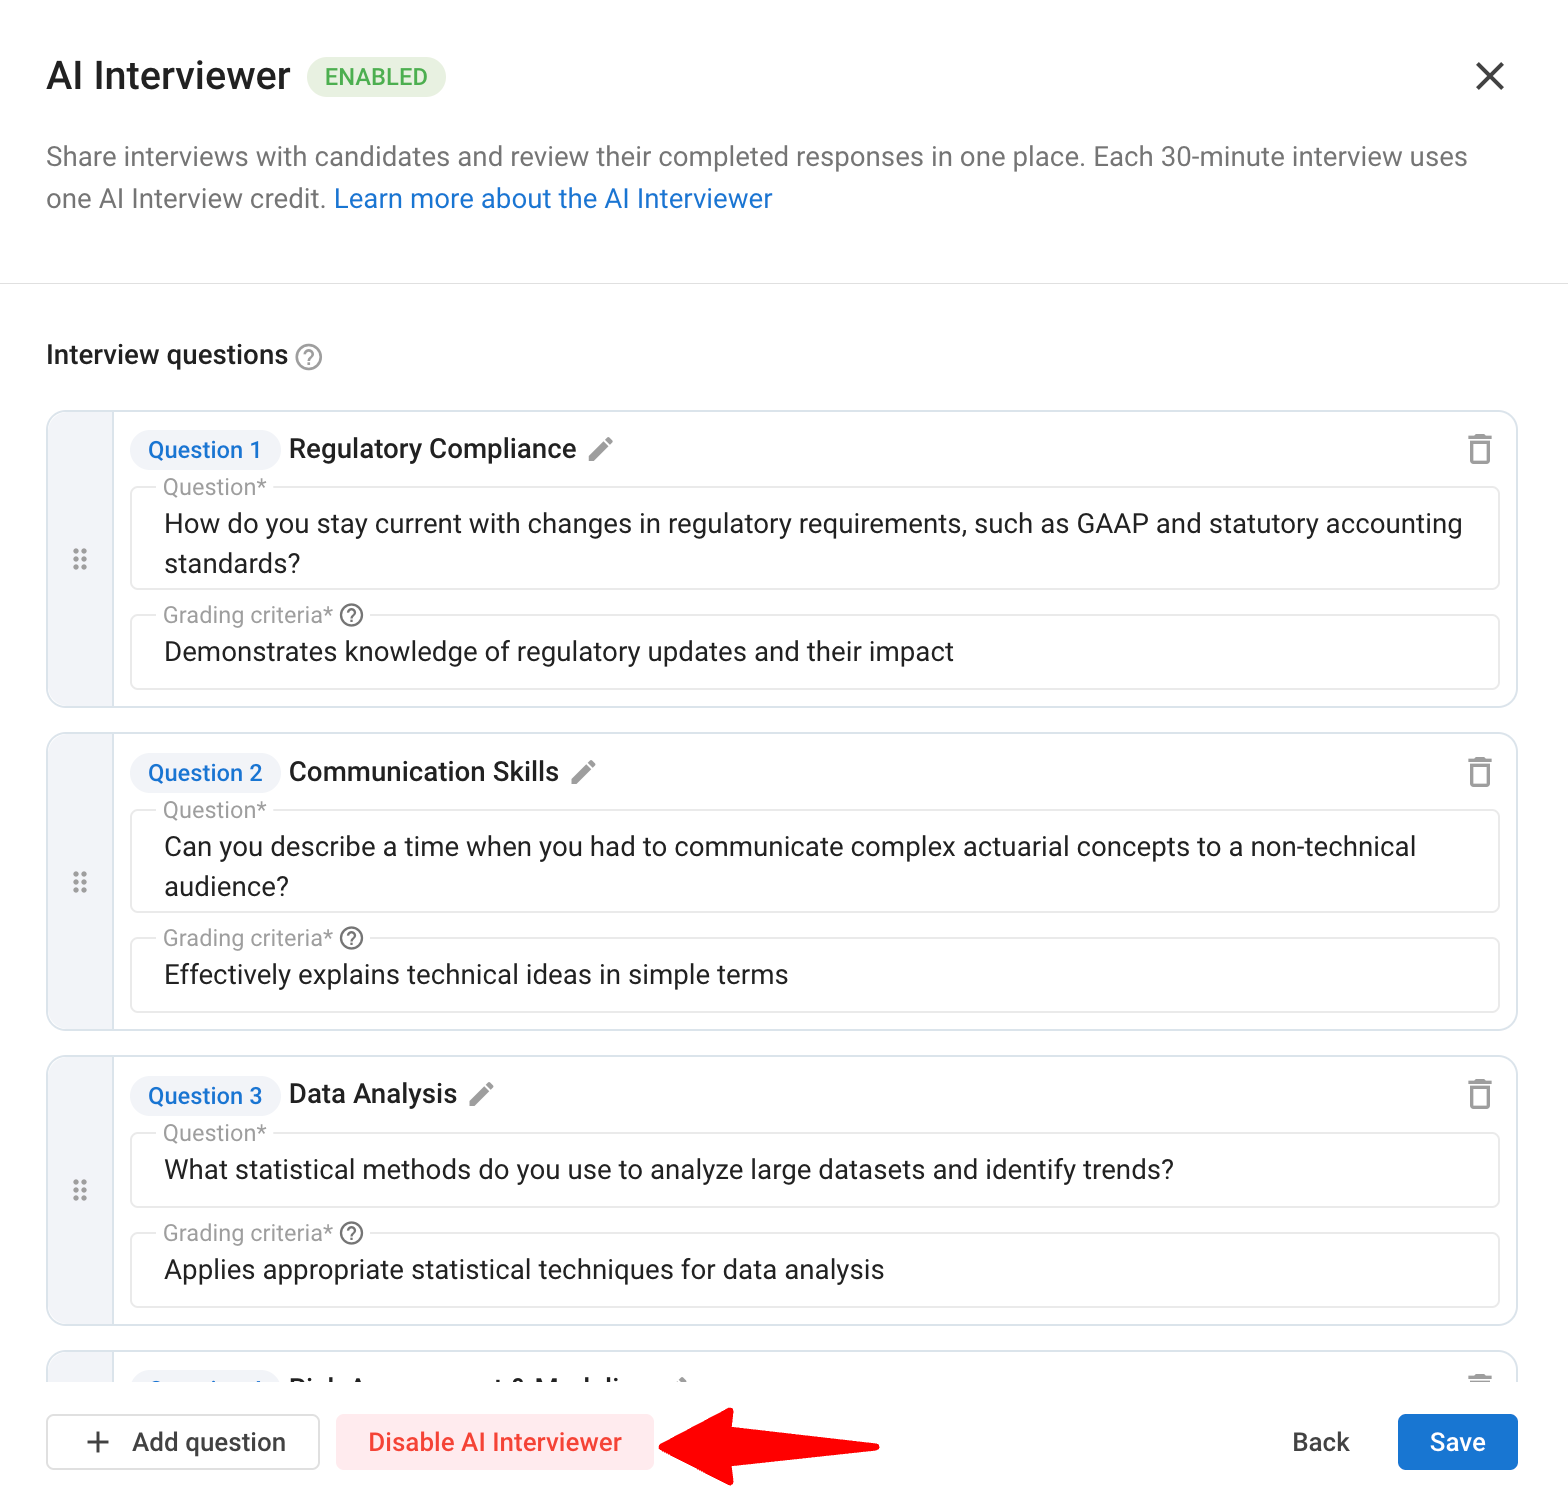Screen dimensions: 1568x1498
Task: Click the Regulatory Compliance title text
Action: (x=433, y=449)
